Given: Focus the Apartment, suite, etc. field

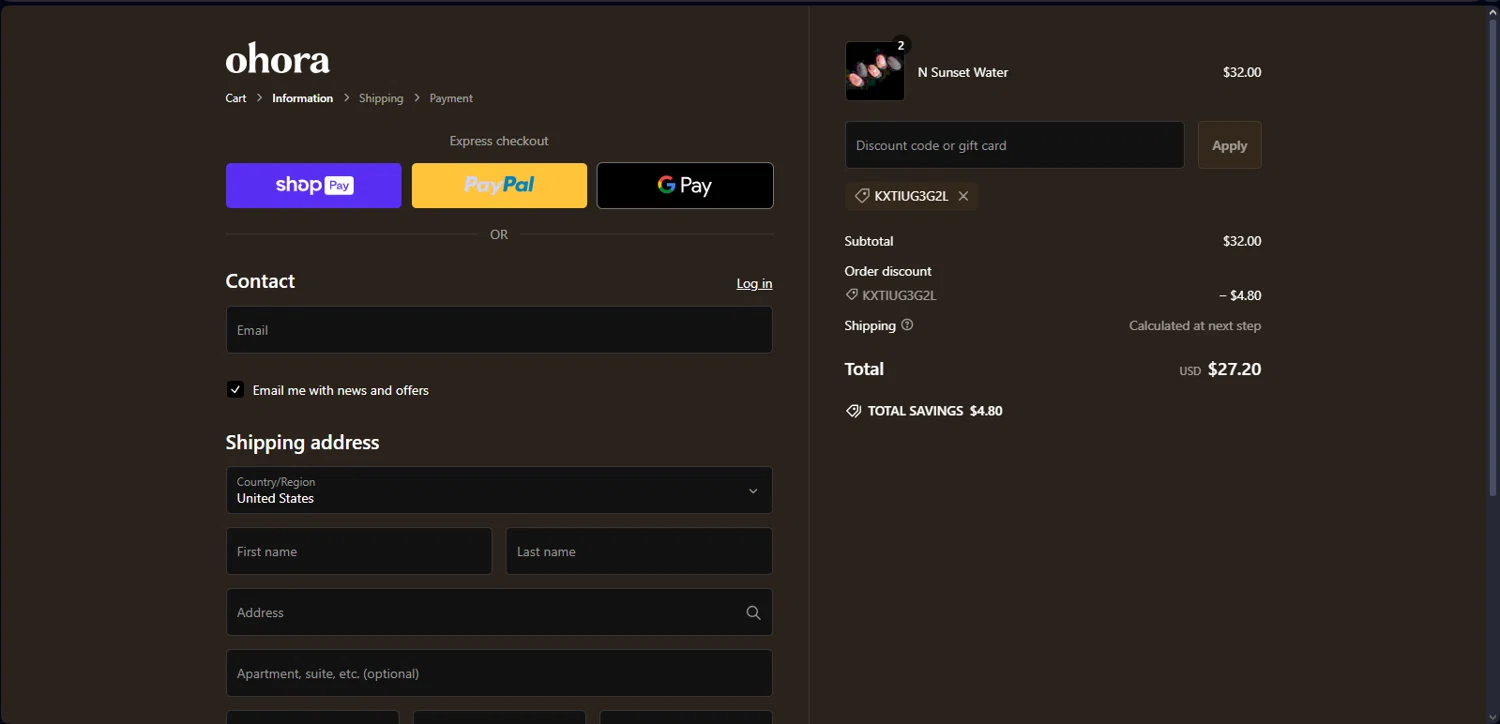Looking at the screenshot, I should pos(499,673).
